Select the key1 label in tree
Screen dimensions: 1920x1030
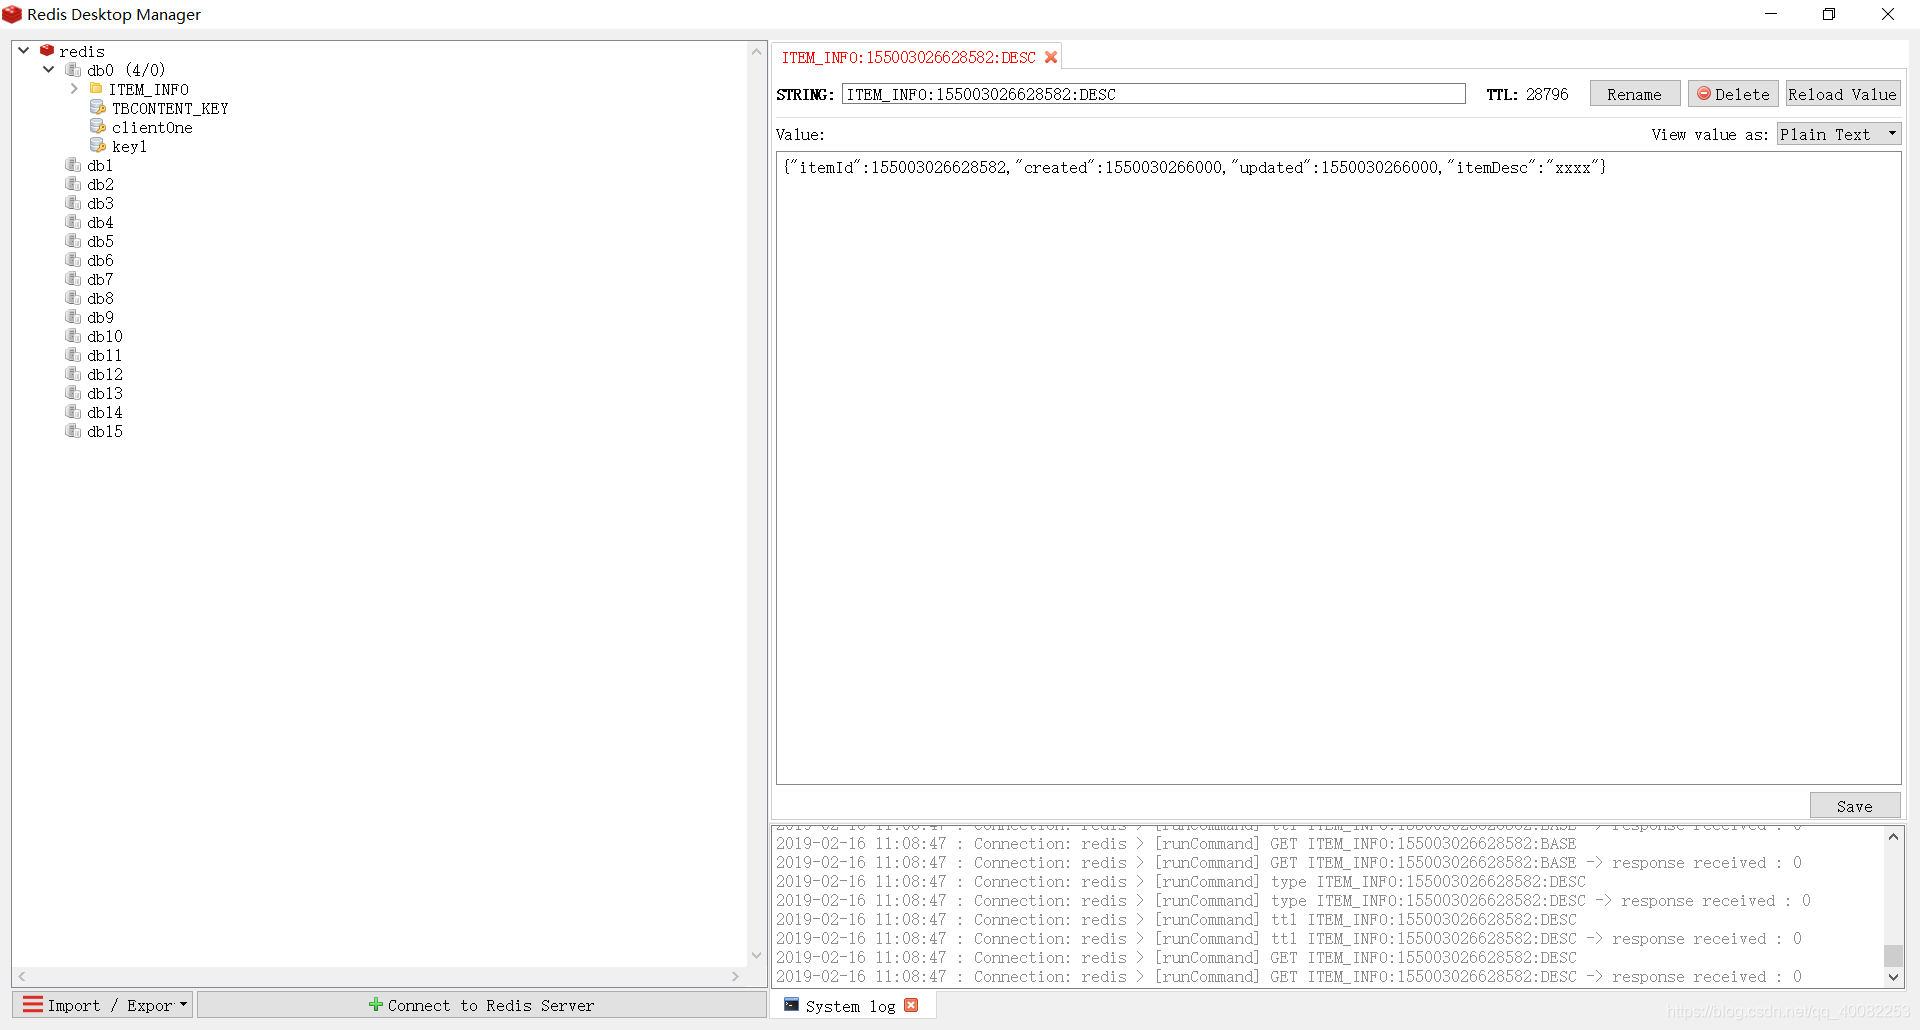[x=129, y=146]
